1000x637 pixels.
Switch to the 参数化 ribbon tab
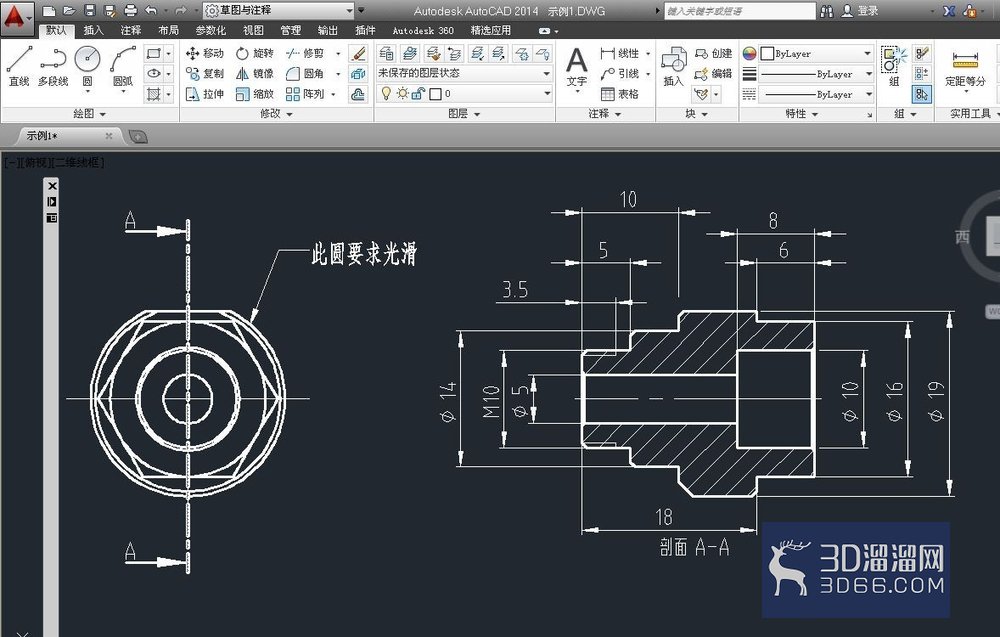tap(210, 30)
